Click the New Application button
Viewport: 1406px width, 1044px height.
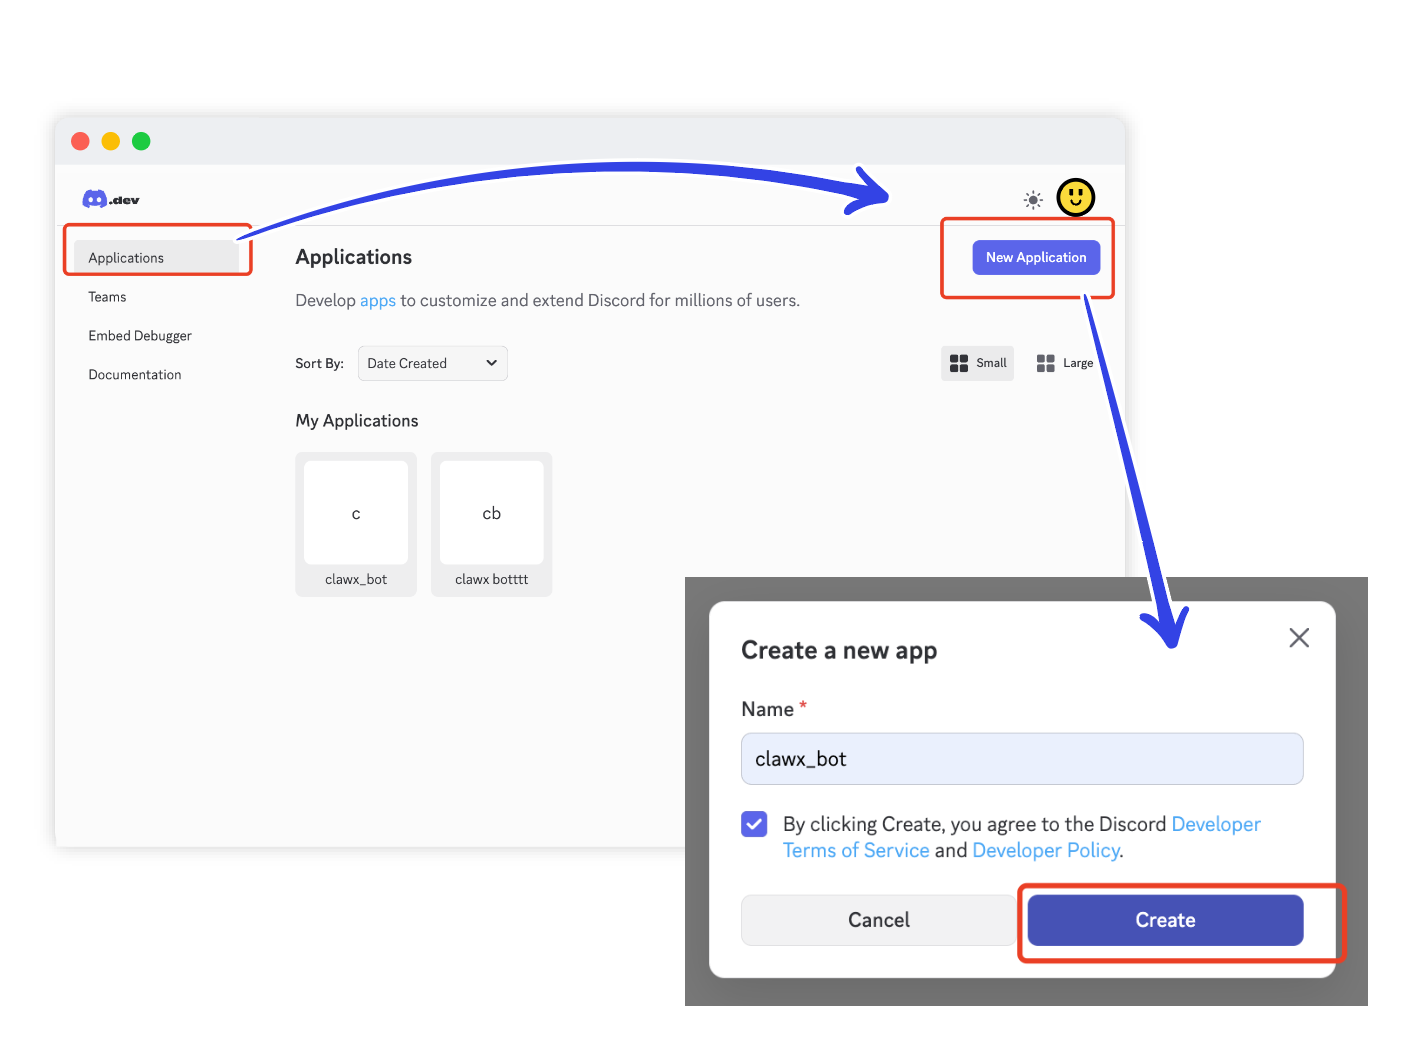pyautogui.click(x=1035, y=257)
